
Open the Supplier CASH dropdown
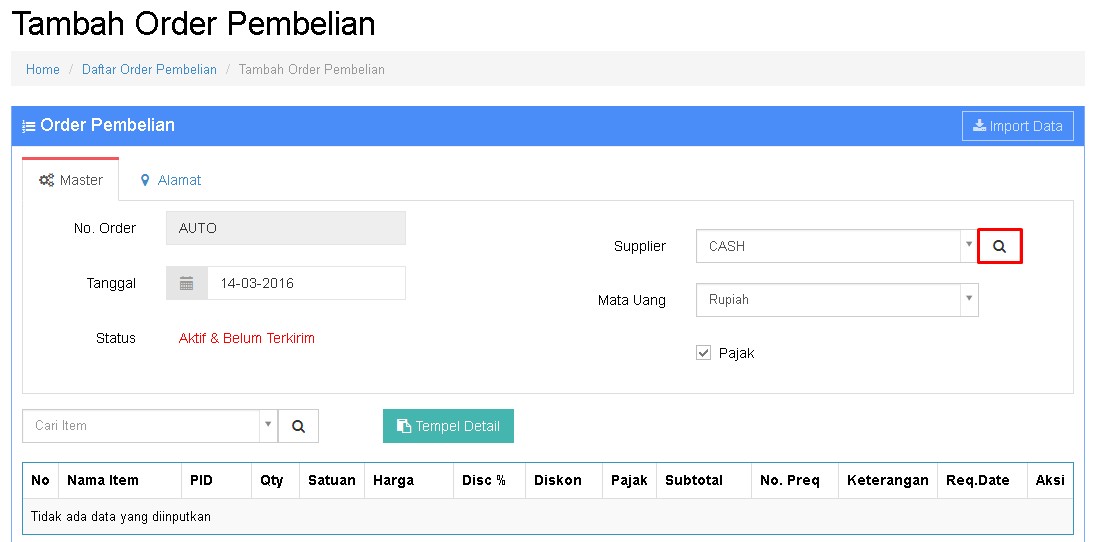click(836, 246)
